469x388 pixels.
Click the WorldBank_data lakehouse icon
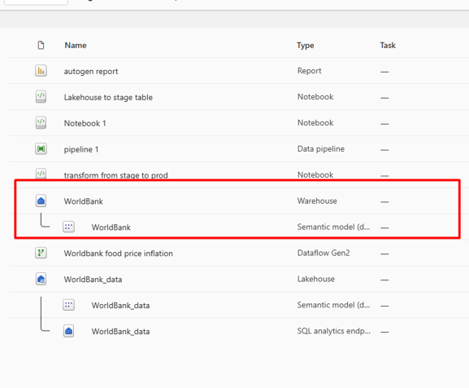tap(41, 279)
